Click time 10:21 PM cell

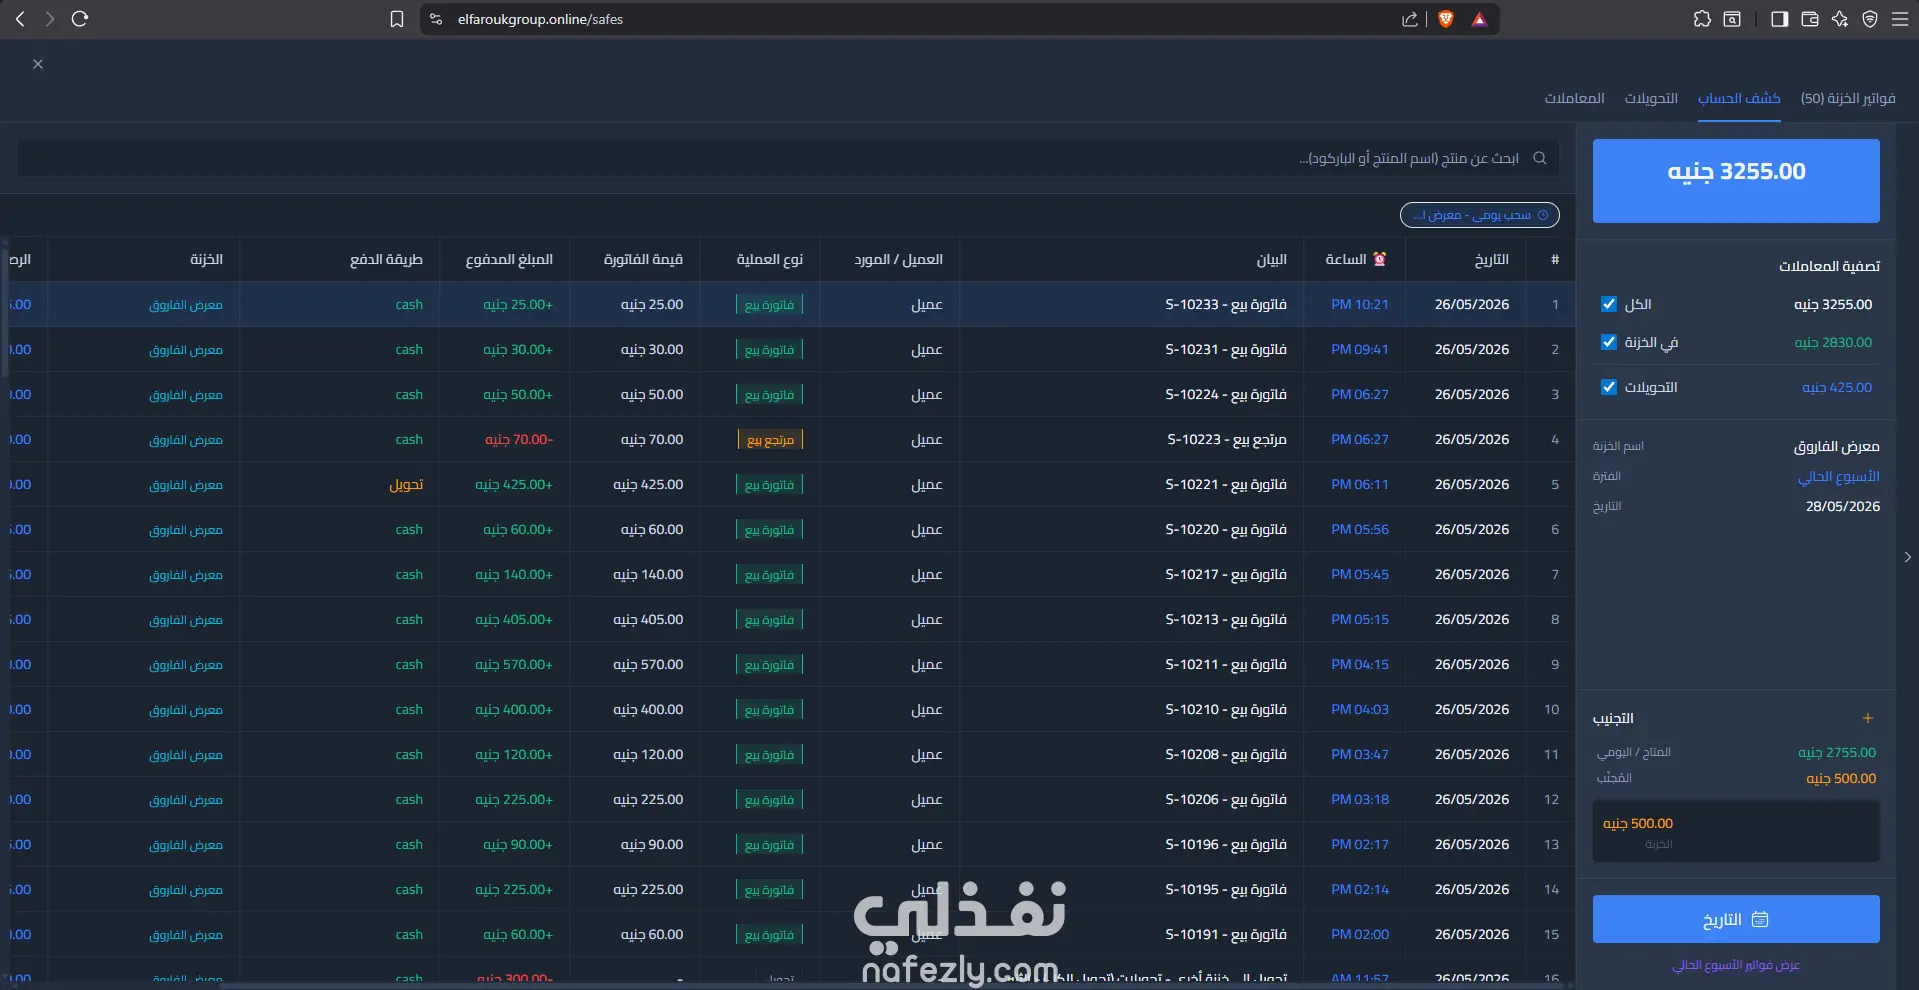pos(1359,304)
